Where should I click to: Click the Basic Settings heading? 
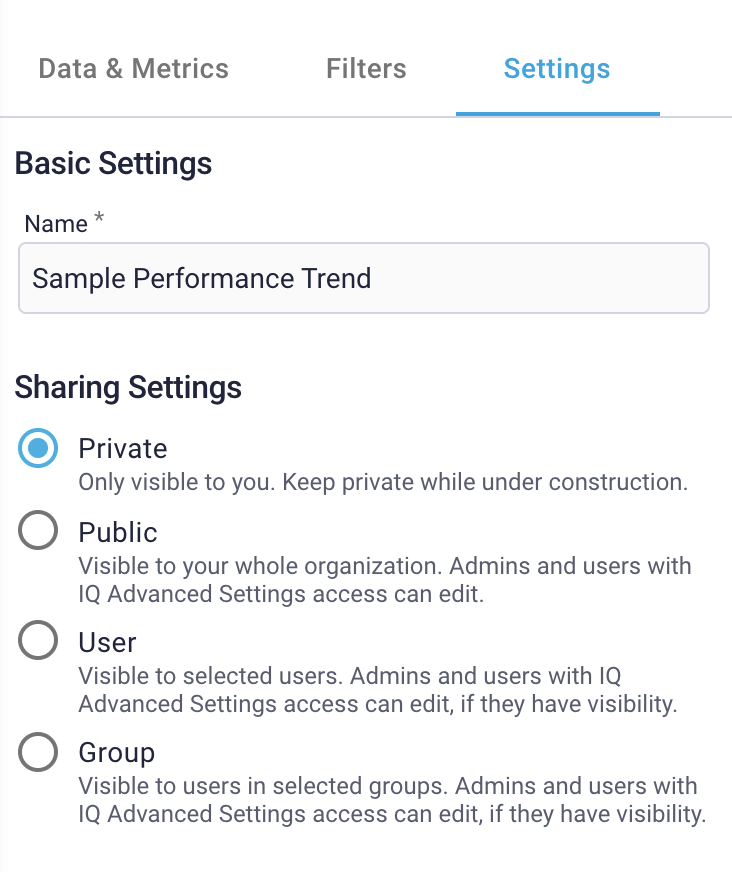point(113,163)
